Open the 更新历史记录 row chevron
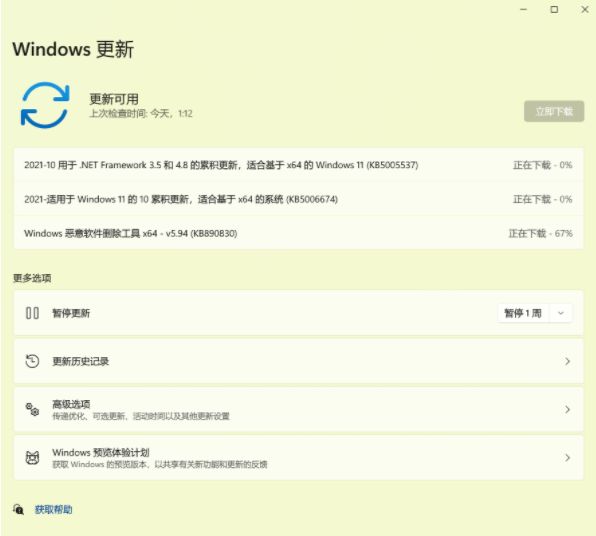596x536 pixels. click(x=567, y=361)
